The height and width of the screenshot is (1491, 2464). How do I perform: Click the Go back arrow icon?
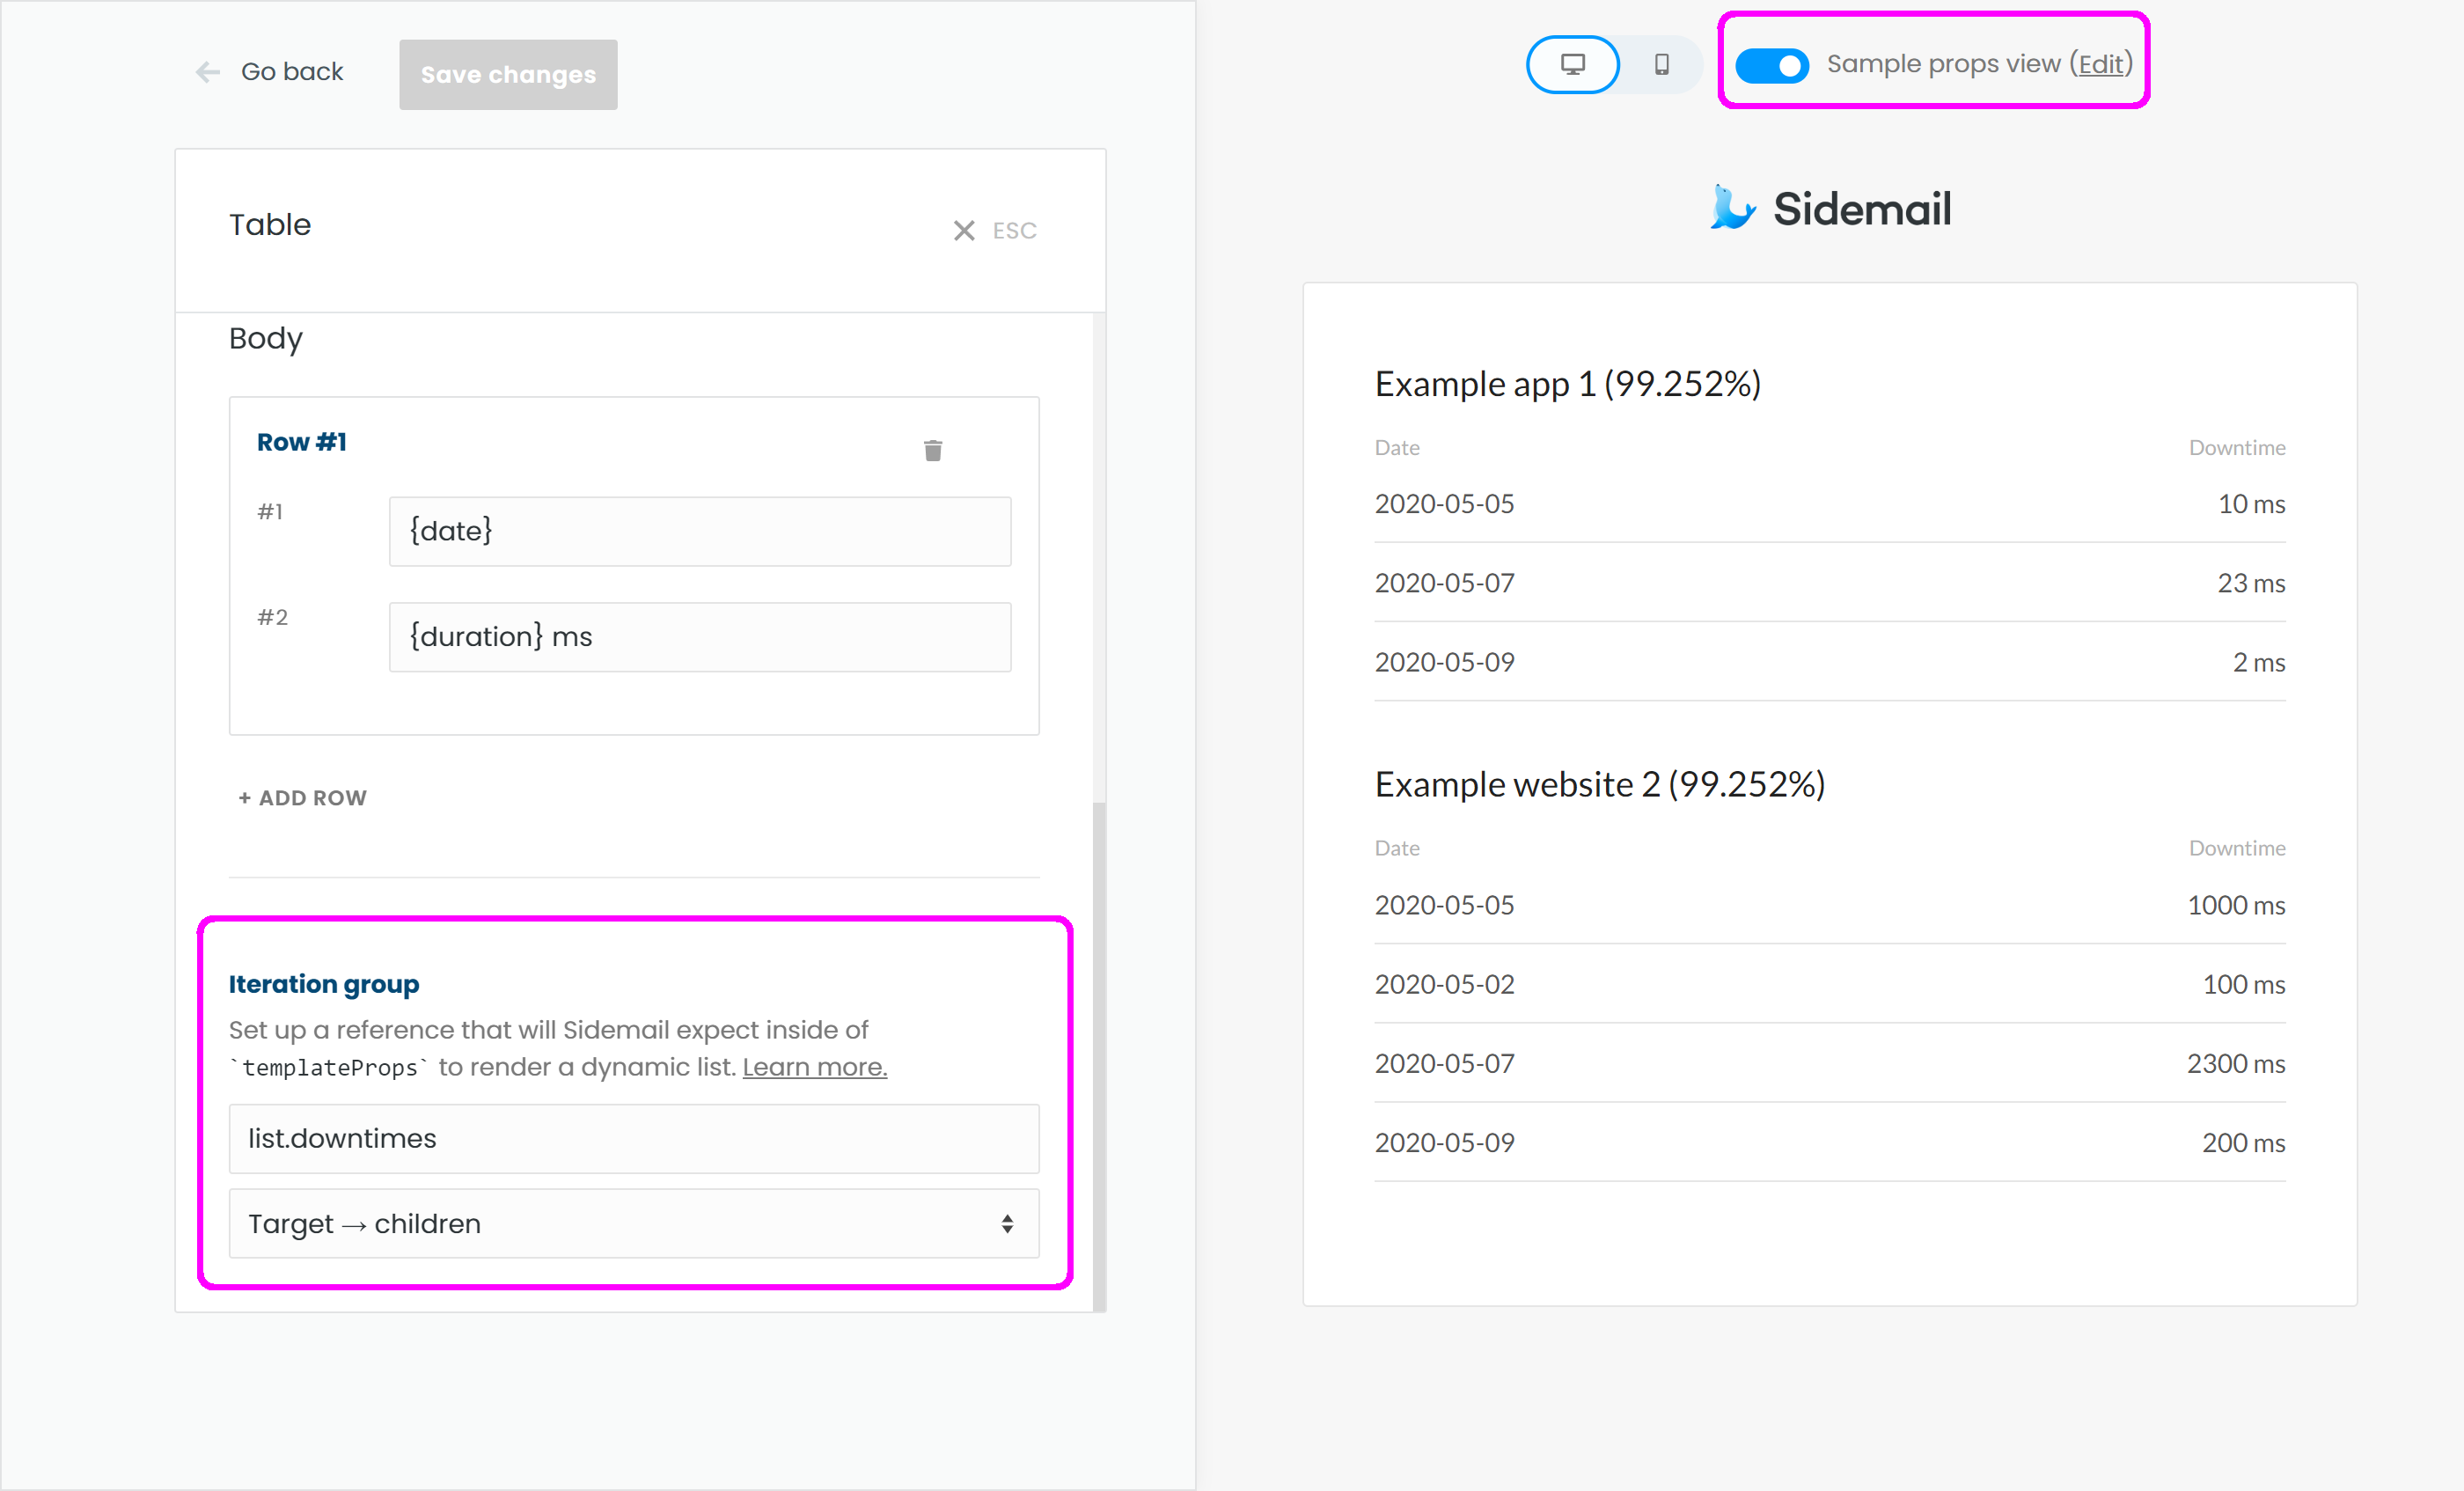[x=208, y=72]
